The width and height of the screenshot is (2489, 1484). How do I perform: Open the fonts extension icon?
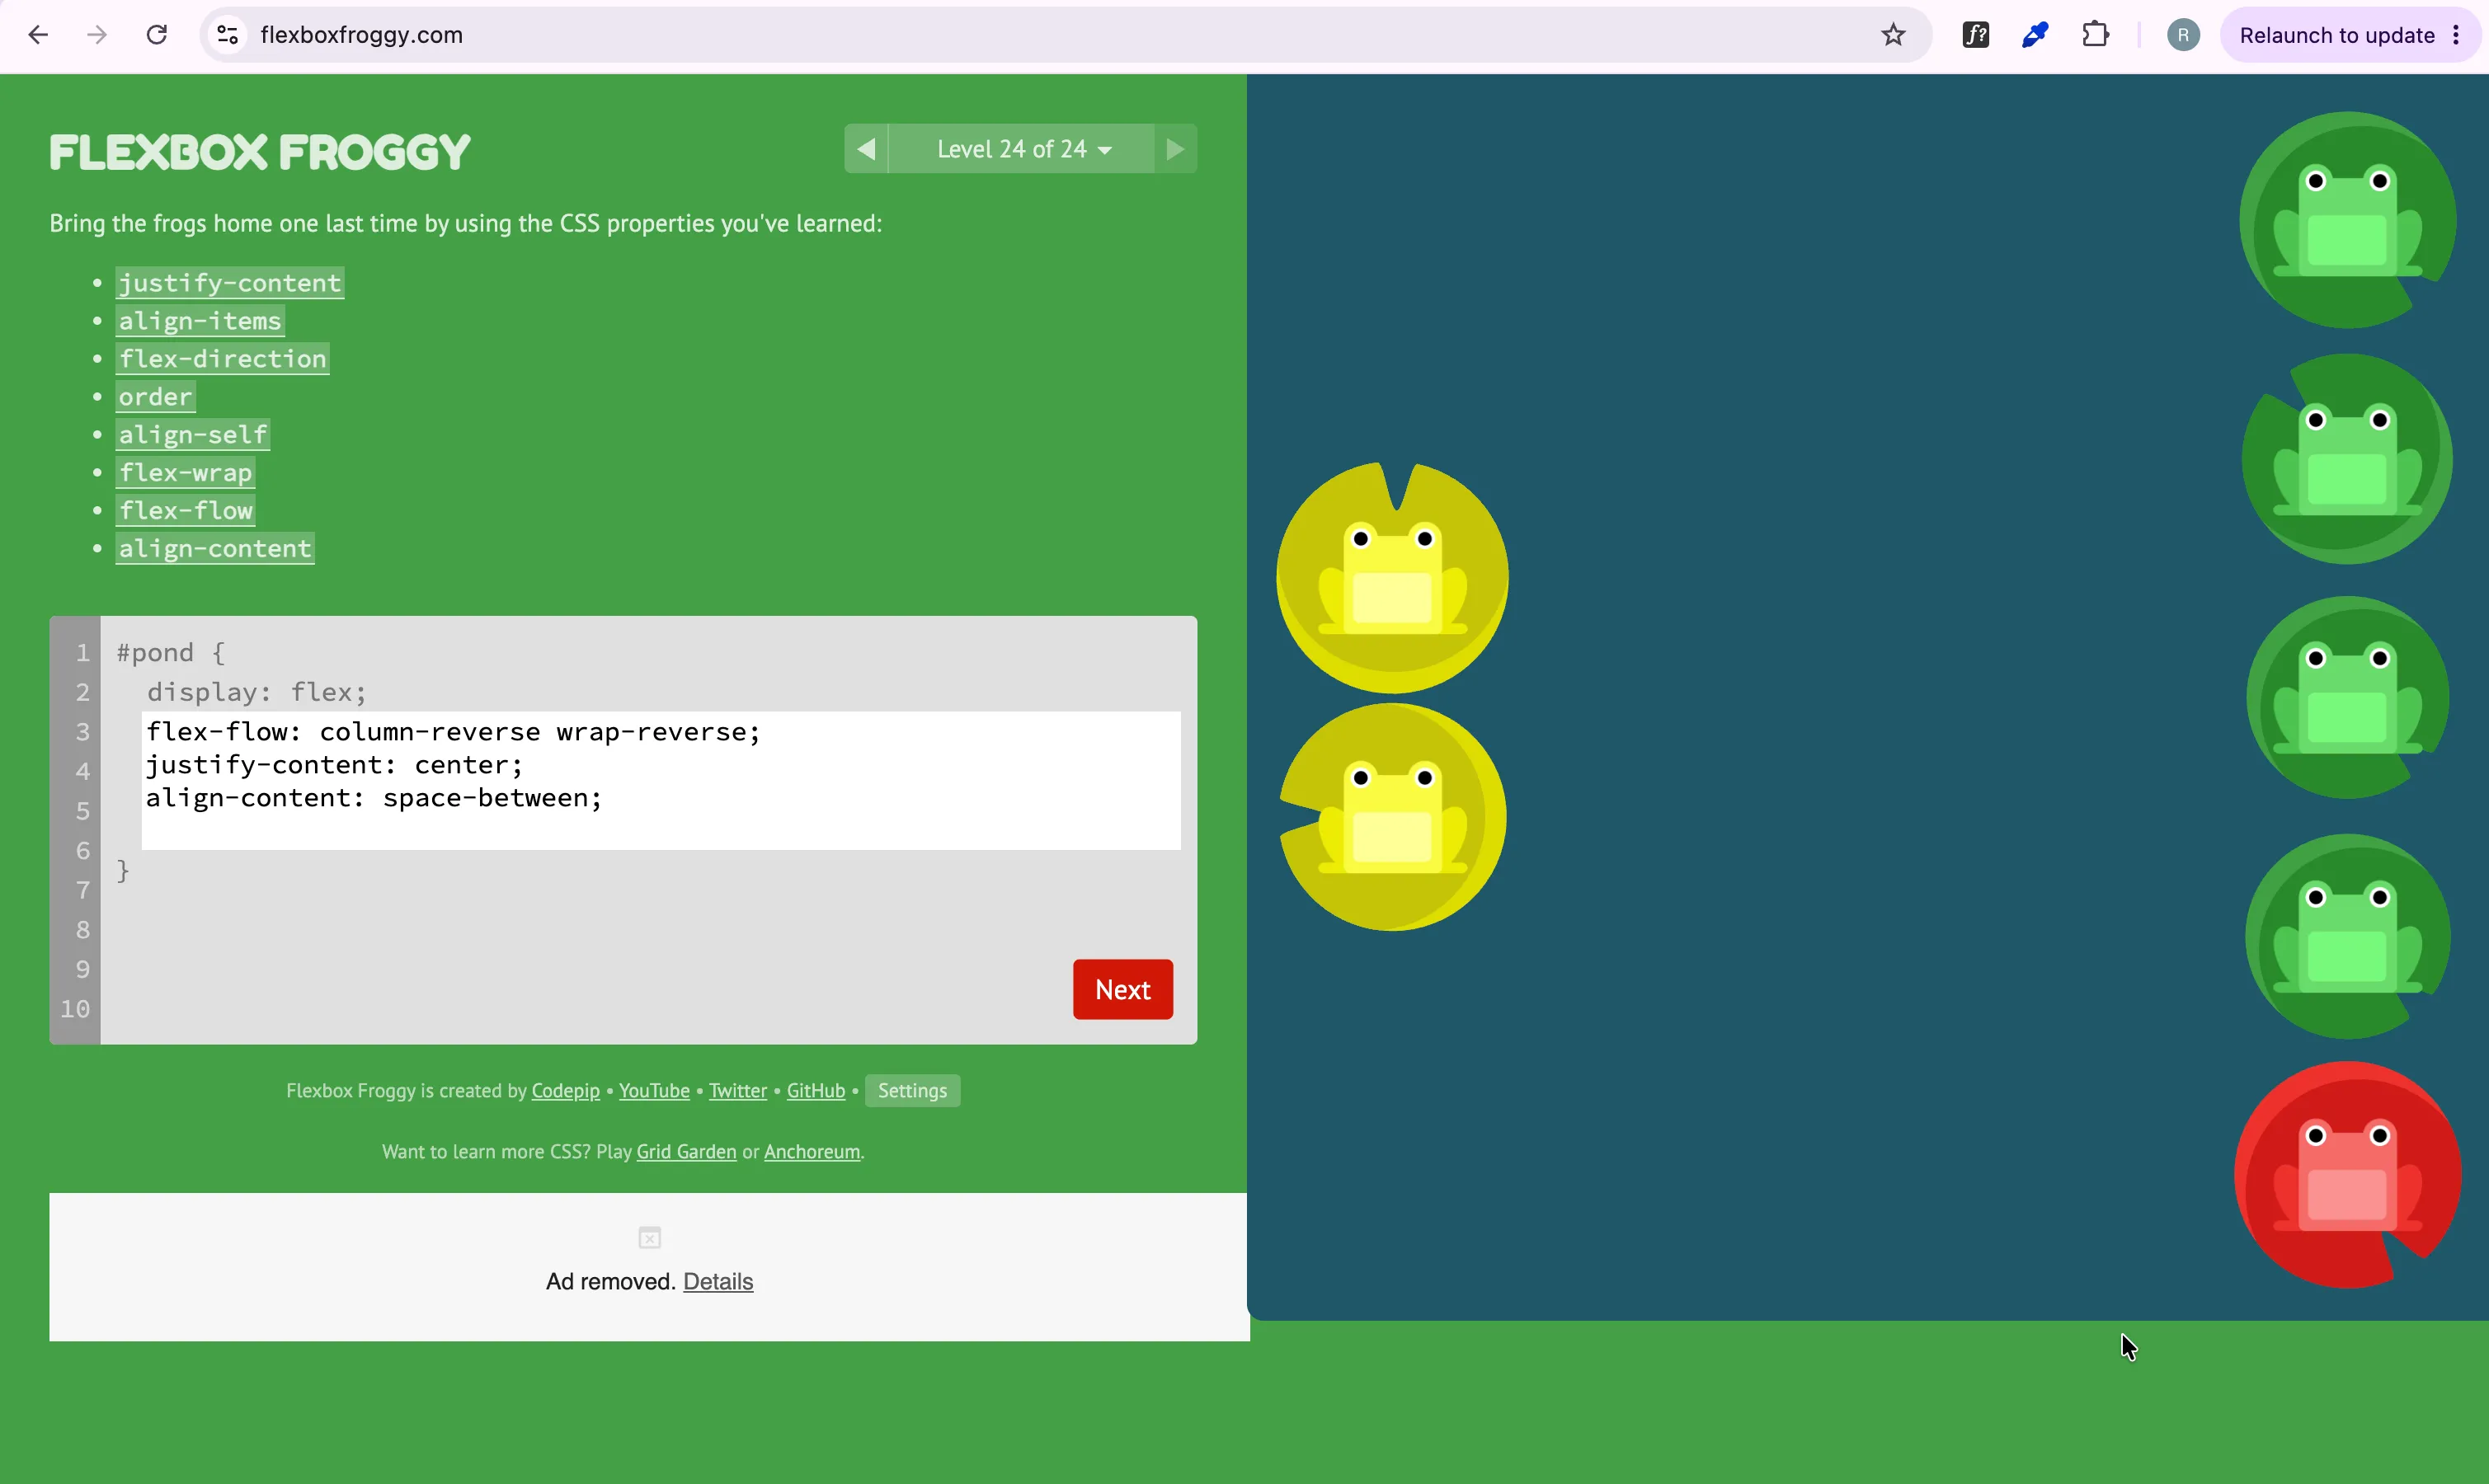pos(1976,35)
